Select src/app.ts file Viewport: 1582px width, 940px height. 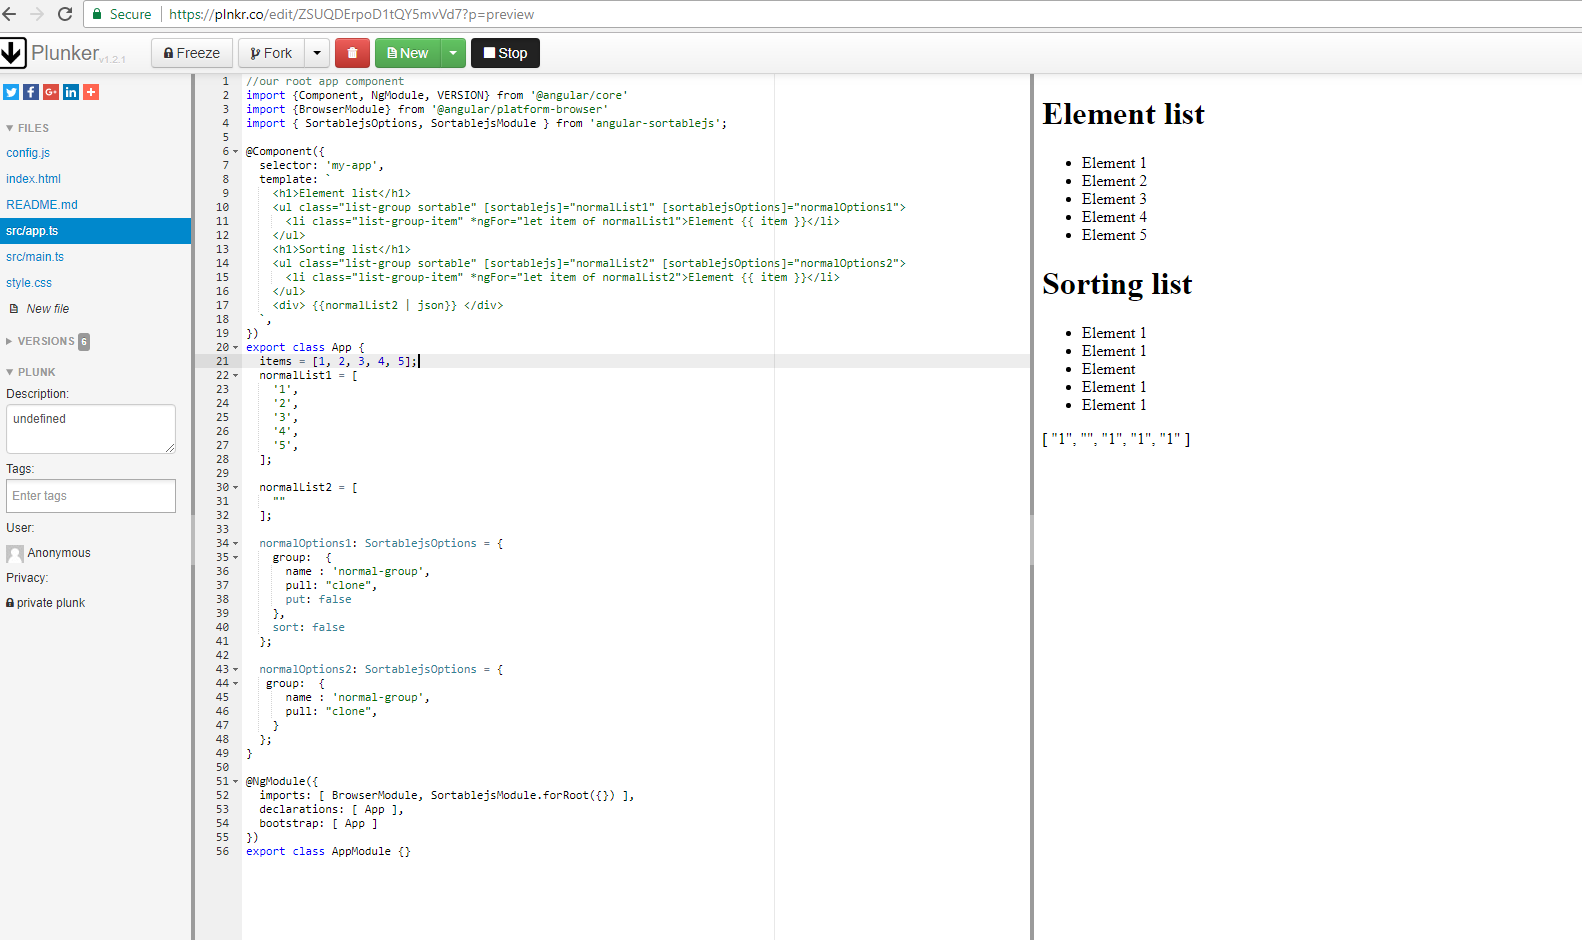tap(95, 231)
